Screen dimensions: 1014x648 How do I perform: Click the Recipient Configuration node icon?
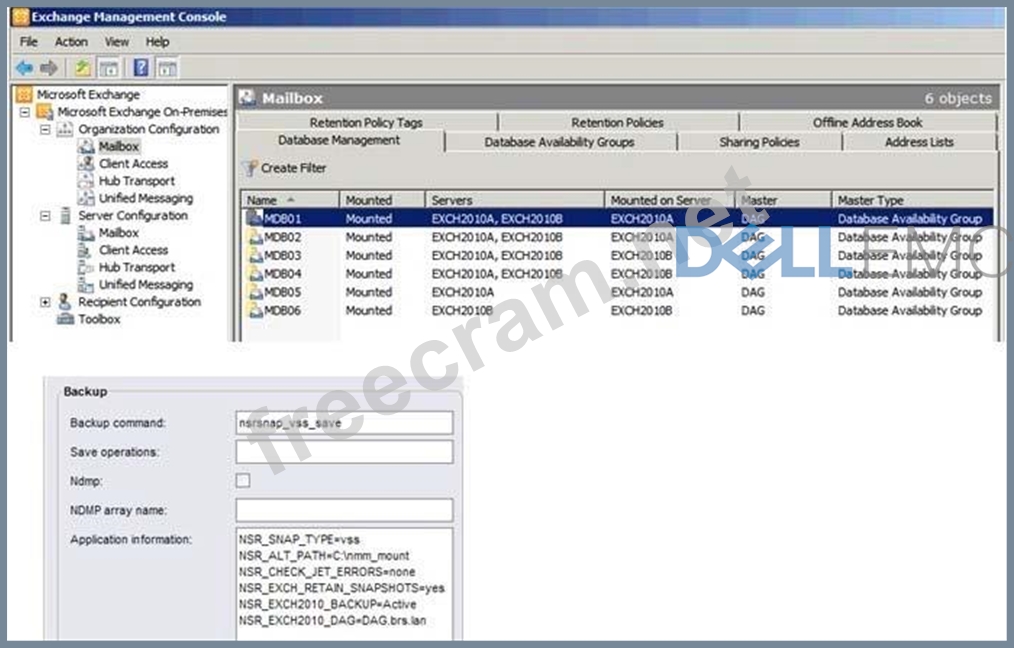[x=65, y=301]
